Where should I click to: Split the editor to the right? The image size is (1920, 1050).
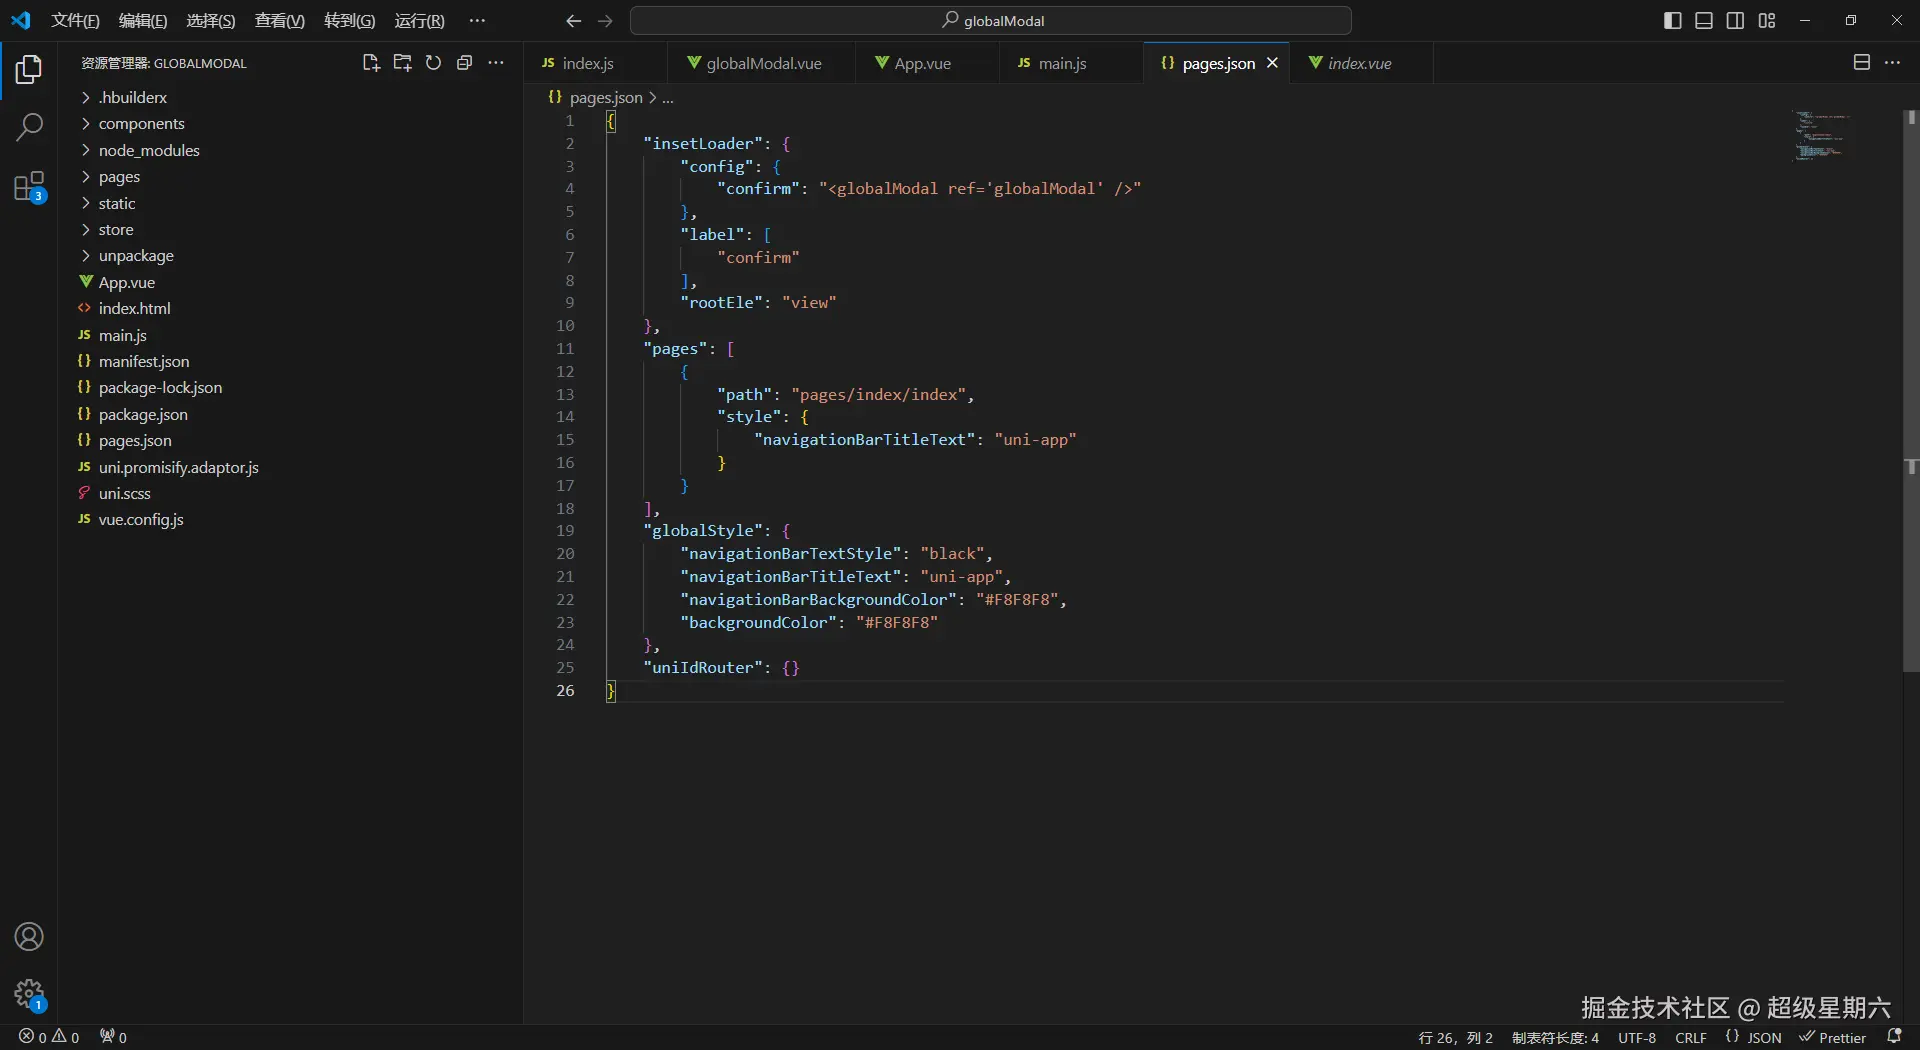[x=1861, y=63]
